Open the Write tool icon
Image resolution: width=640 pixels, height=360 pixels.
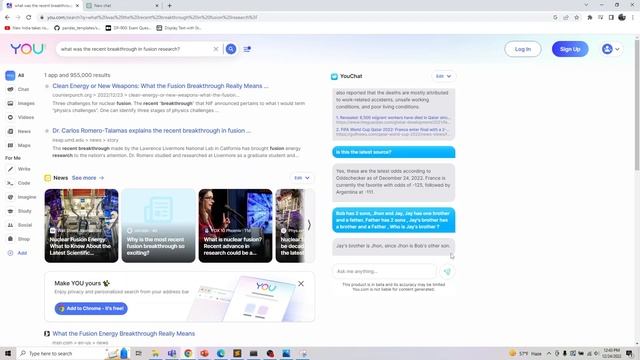tap(11, 169)
